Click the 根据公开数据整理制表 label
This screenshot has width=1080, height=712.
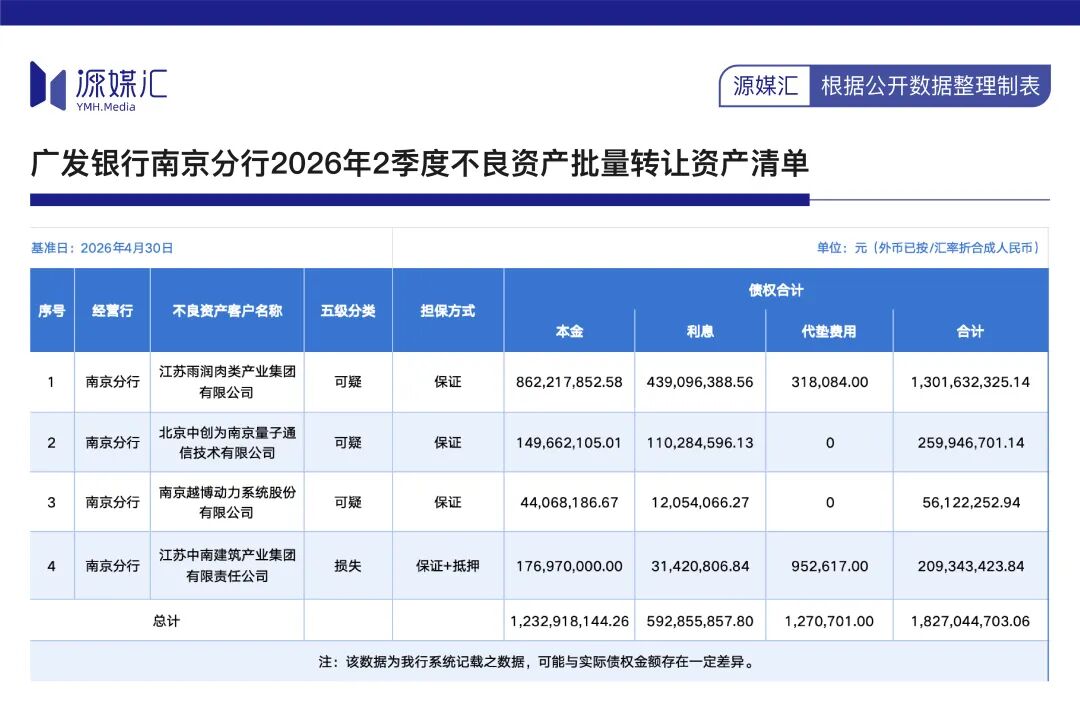(x=930, y=86)
